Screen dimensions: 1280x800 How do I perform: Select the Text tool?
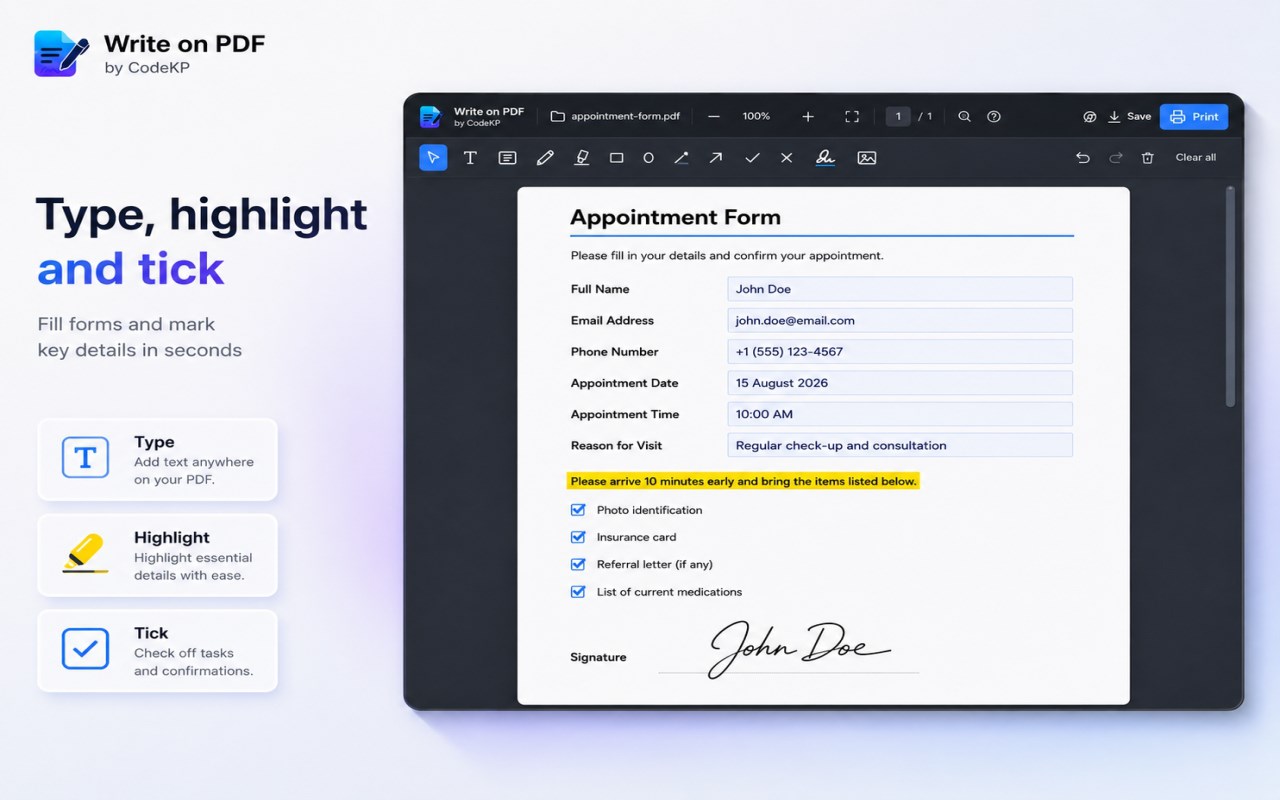pyautogui.click(x=470, y=158)
